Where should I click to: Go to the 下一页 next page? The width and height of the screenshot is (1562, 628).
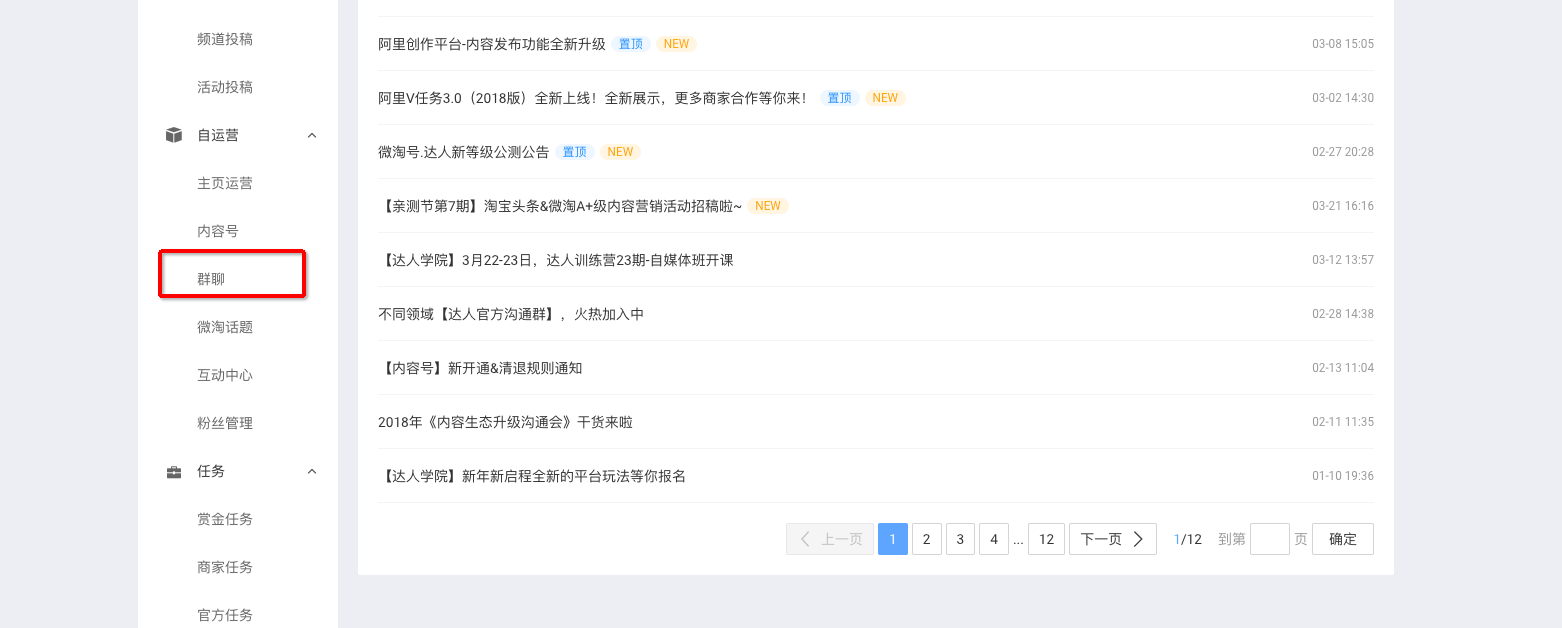1113,539
